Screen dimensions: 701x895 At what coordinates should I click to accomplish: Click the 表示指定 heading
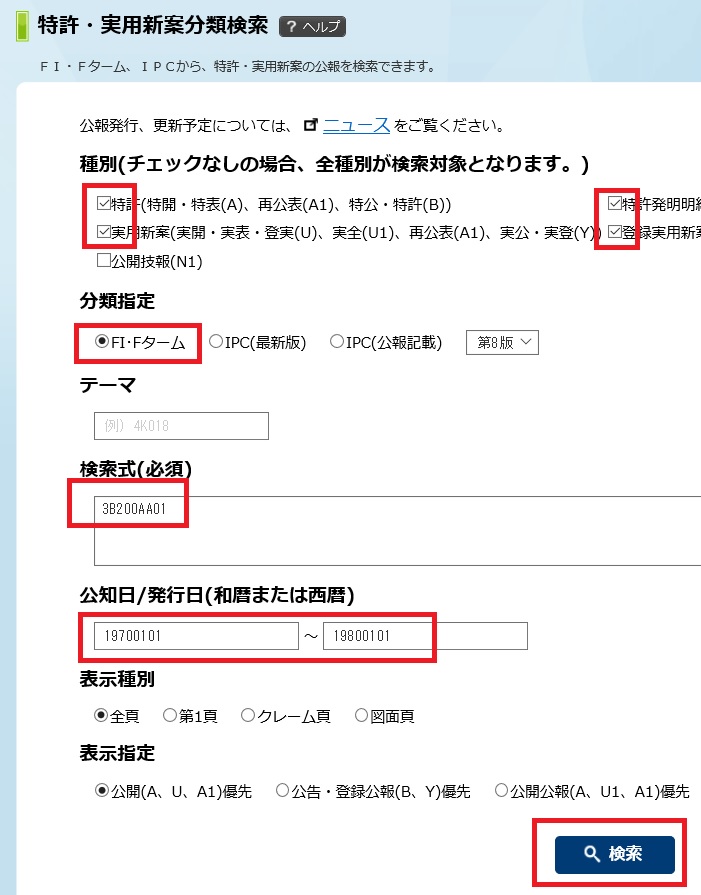click(117, 753)
